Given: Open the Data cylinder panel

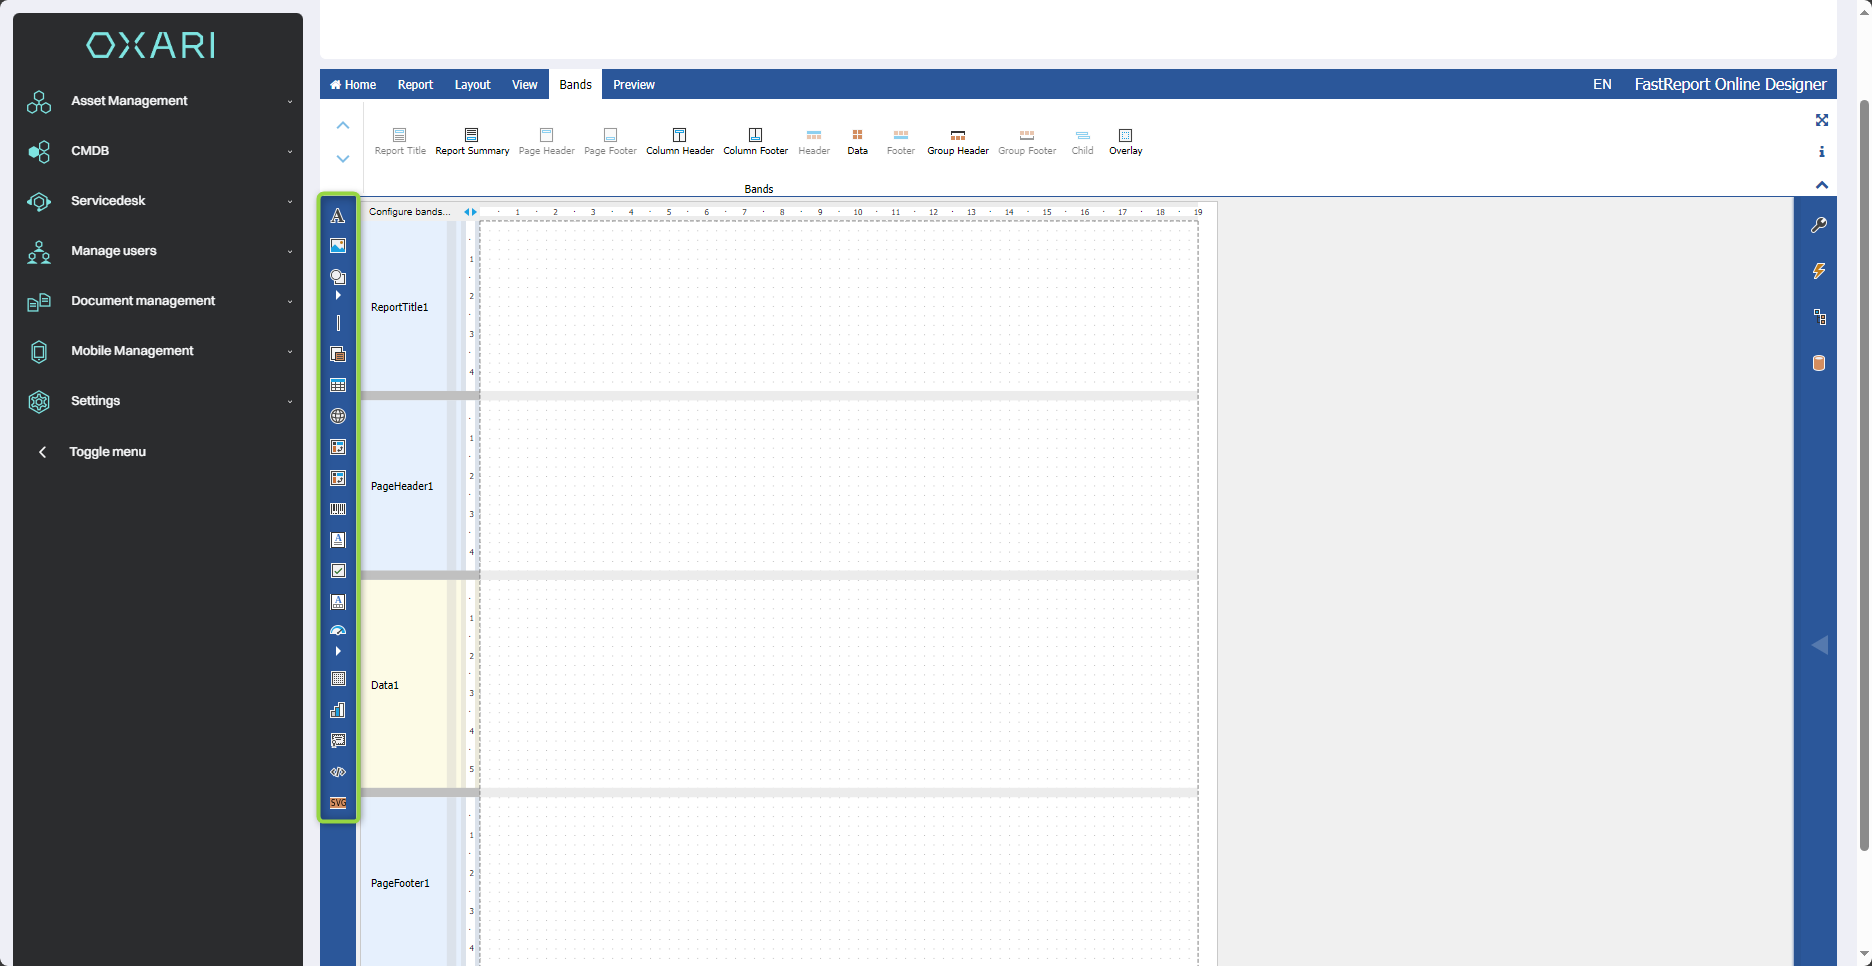Looking at the screenshot, I should click(x=1819, y=363).
